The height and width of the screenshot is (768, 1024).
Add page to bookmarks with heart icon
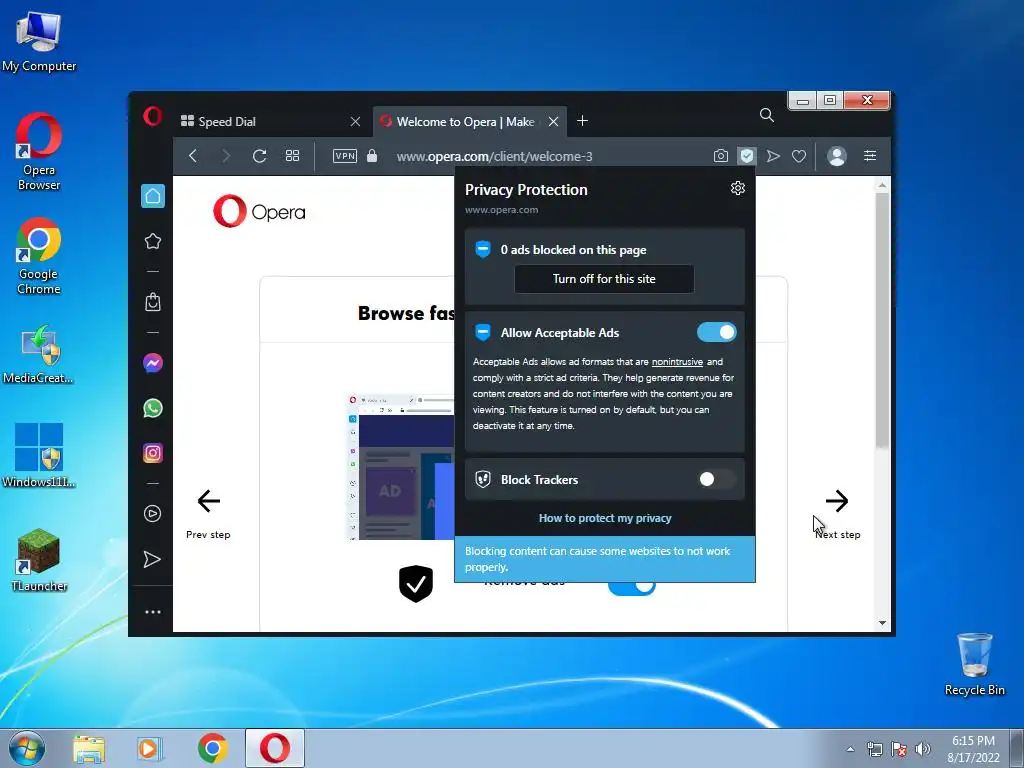point(799,156)
